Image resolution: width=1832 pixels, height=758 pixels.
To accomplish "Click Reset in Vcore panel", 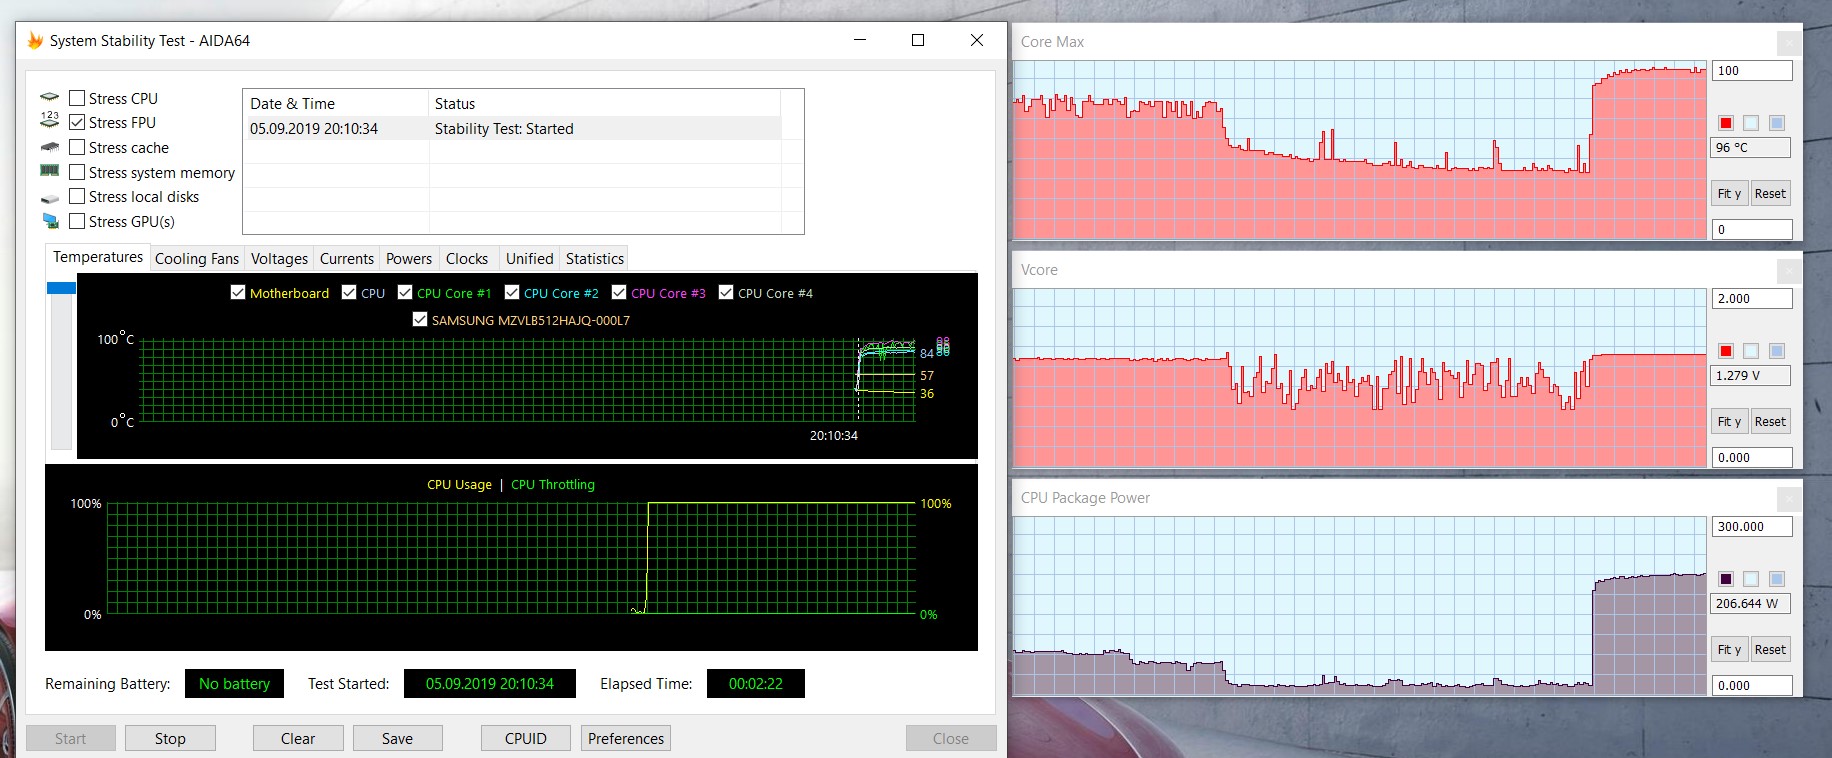I will tap(1770, 421).
